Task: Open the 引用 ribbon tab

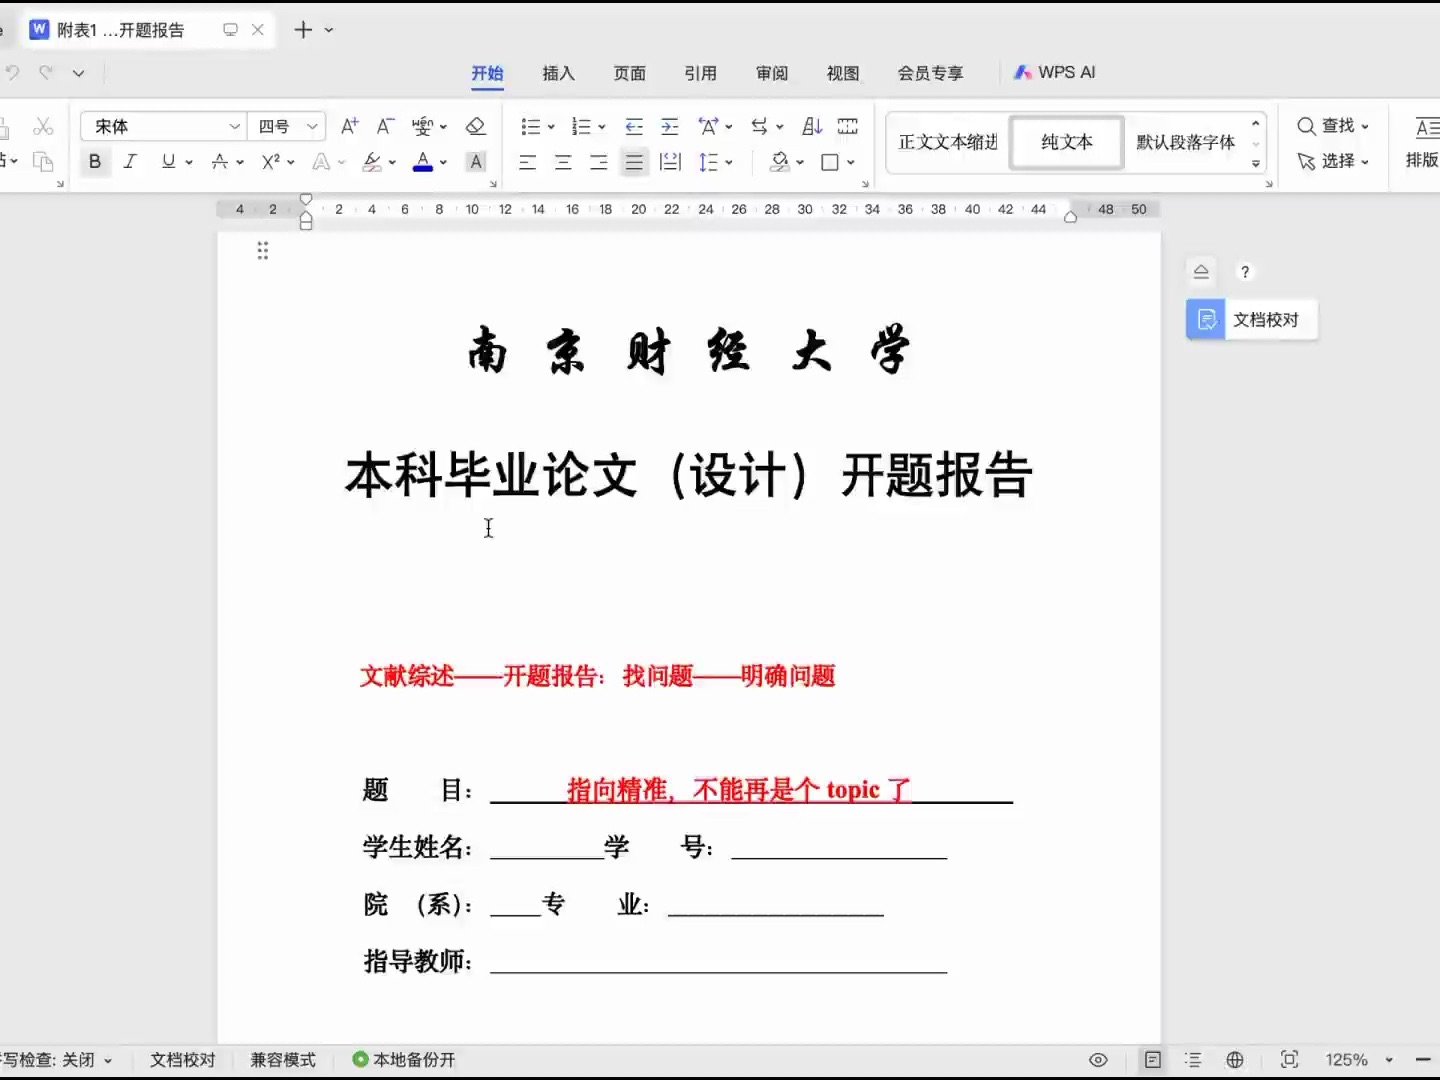Action: [x=700, y=73]
